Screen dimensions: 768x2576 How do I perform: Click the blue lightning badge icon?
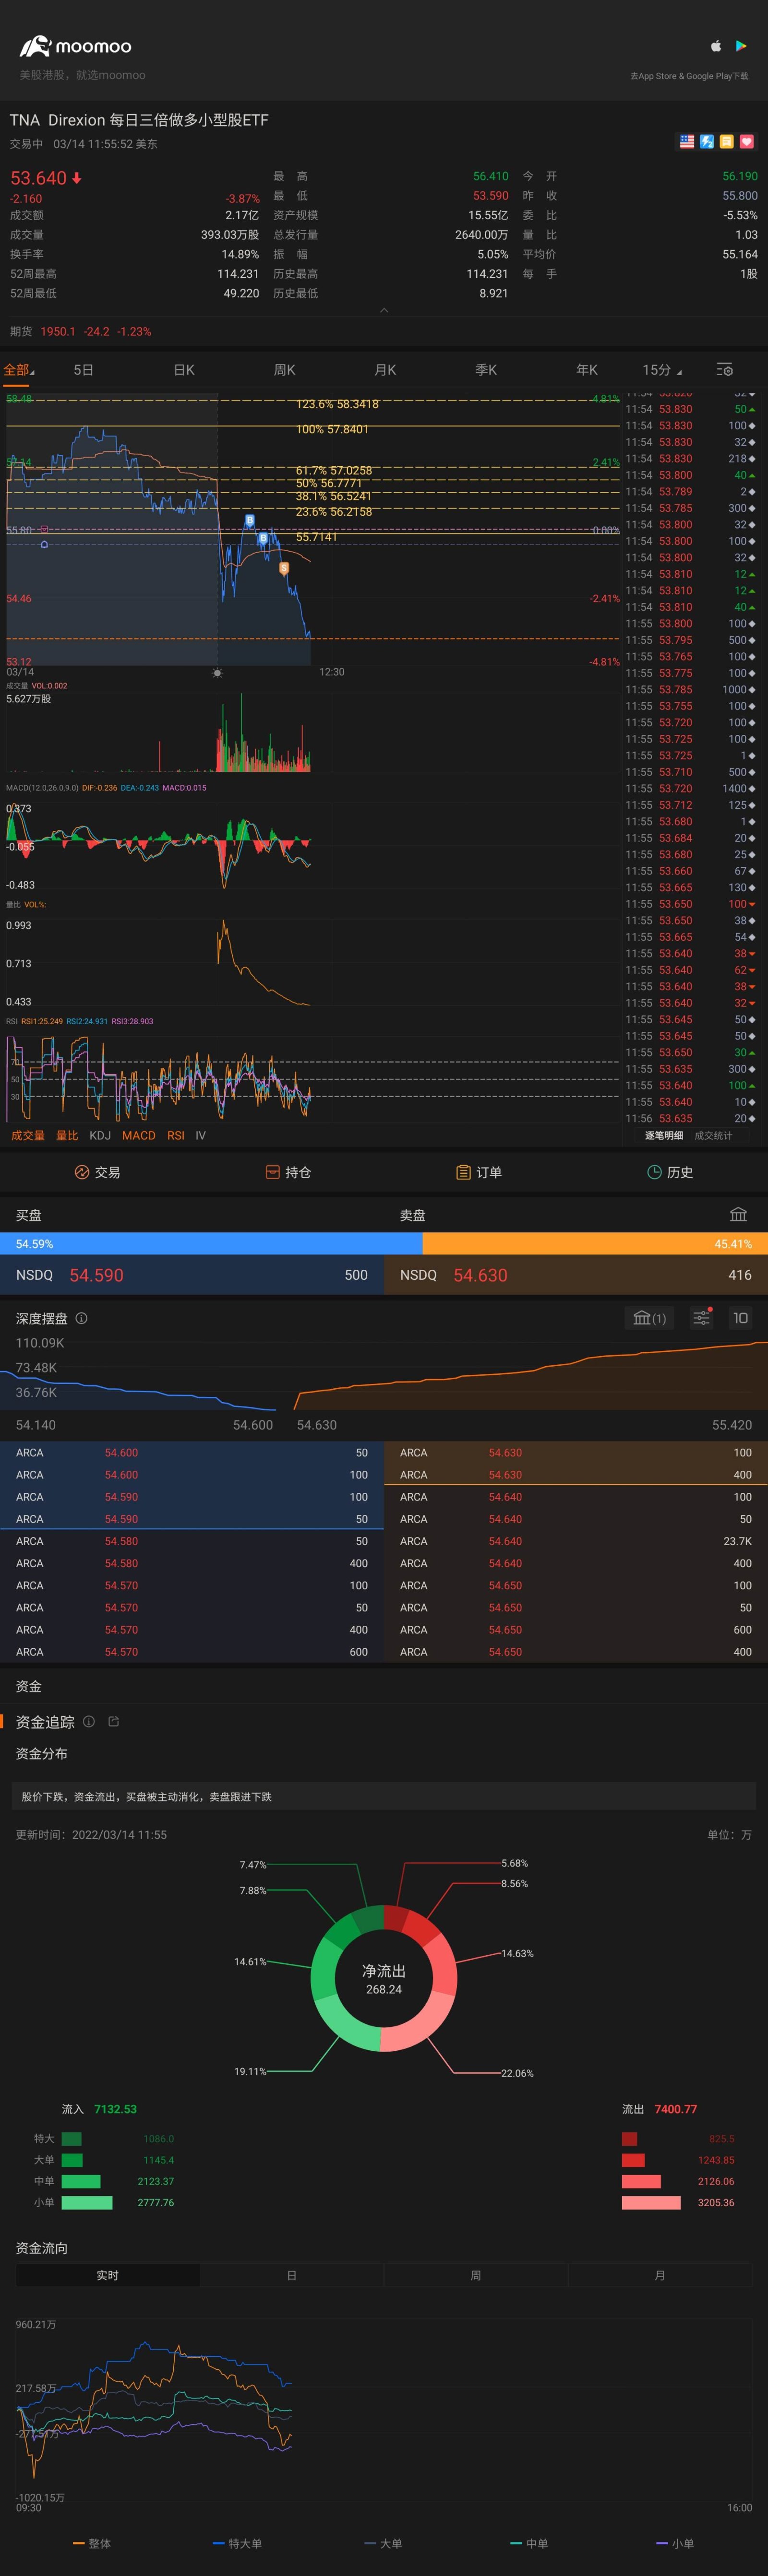[707, 142]
